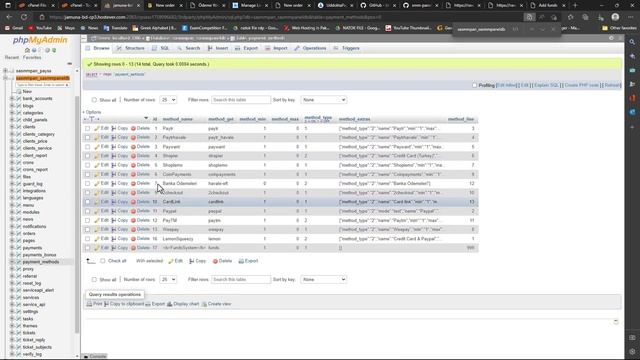Click the Display chart icon
The image size is (640, 360).
[170, 304]
